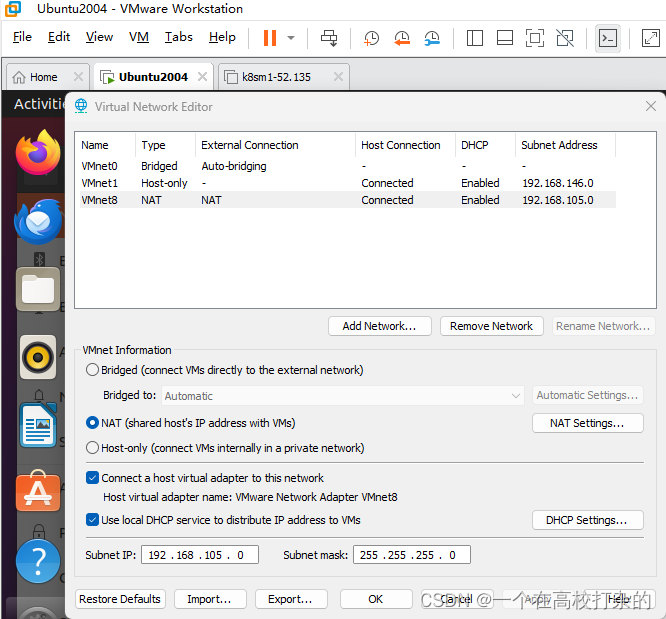Screen dimensions: 666x619
Task: Select the VMnet0 network row
Action: click(347, 166)
